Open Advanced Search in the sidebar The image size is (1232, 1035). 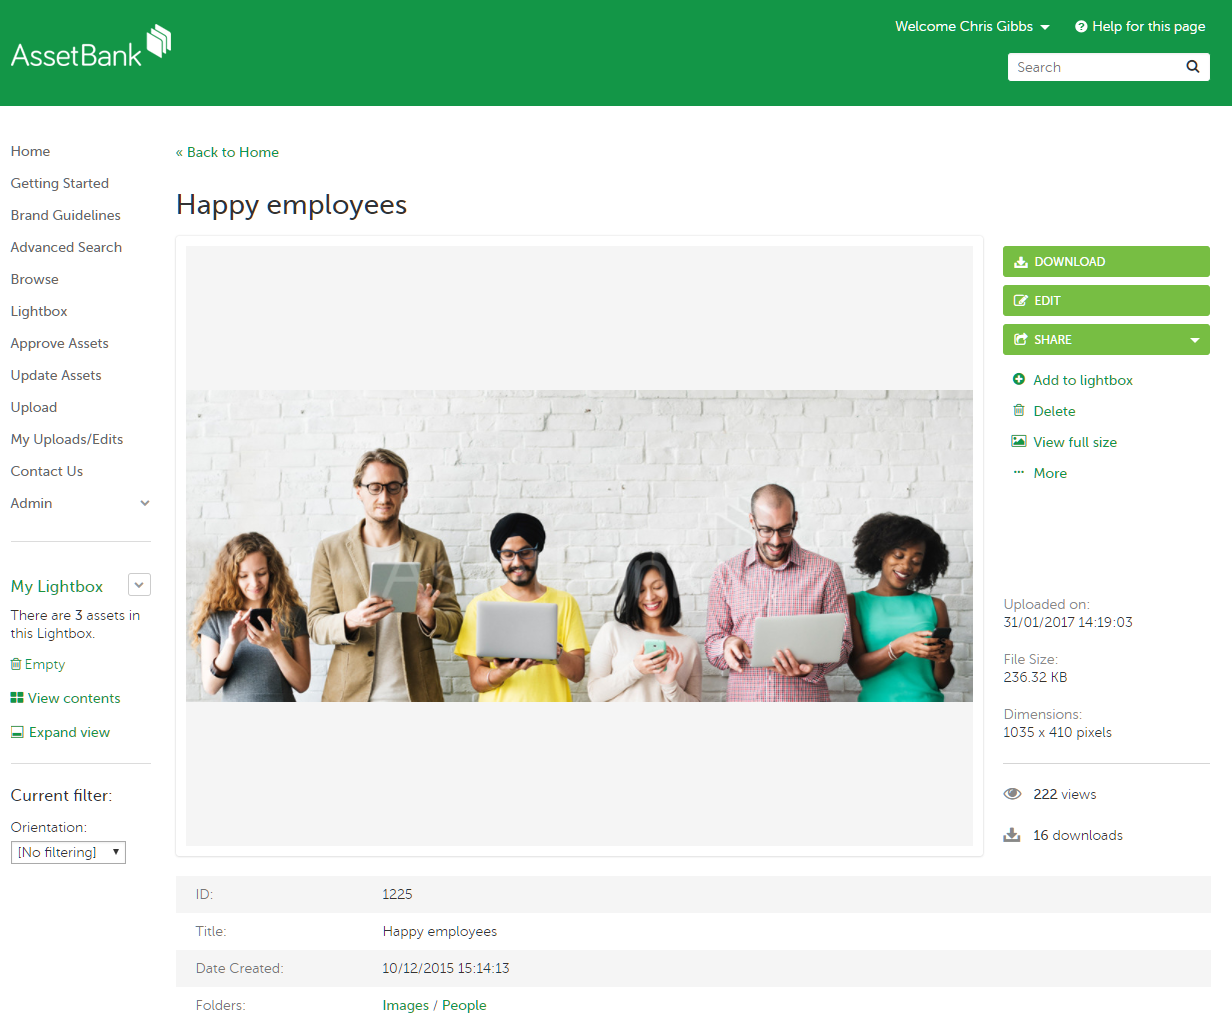(x=66, y=247)
